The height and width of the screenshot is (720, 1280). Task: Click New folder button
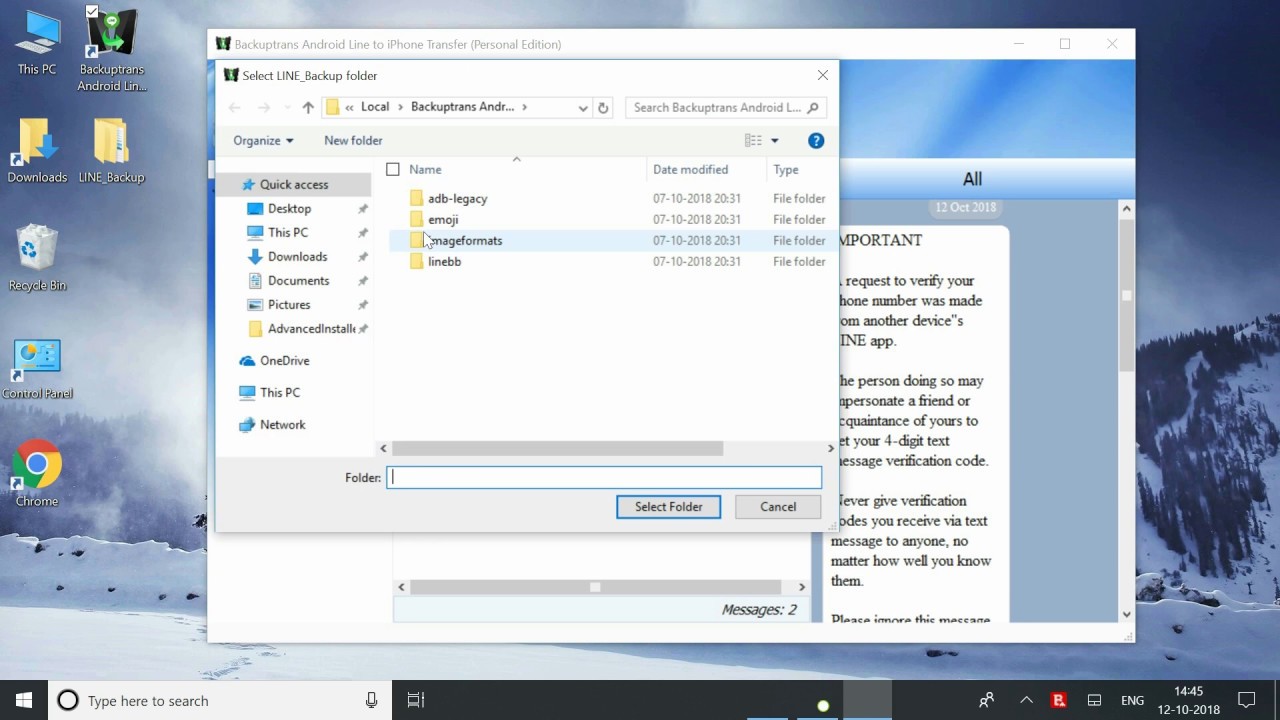click(353, 141)
